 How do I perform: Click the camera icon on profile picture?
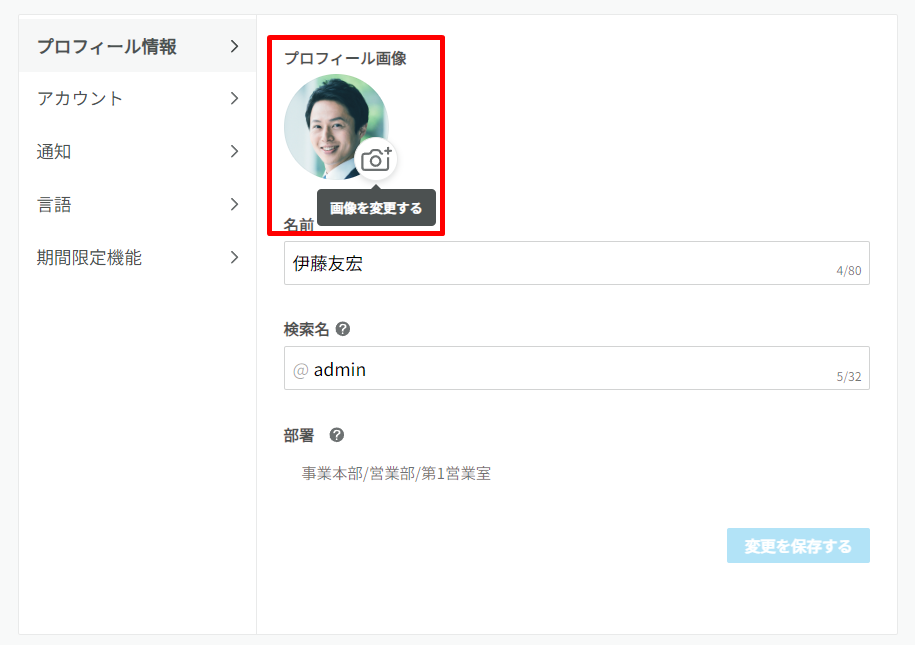point(376,160)
